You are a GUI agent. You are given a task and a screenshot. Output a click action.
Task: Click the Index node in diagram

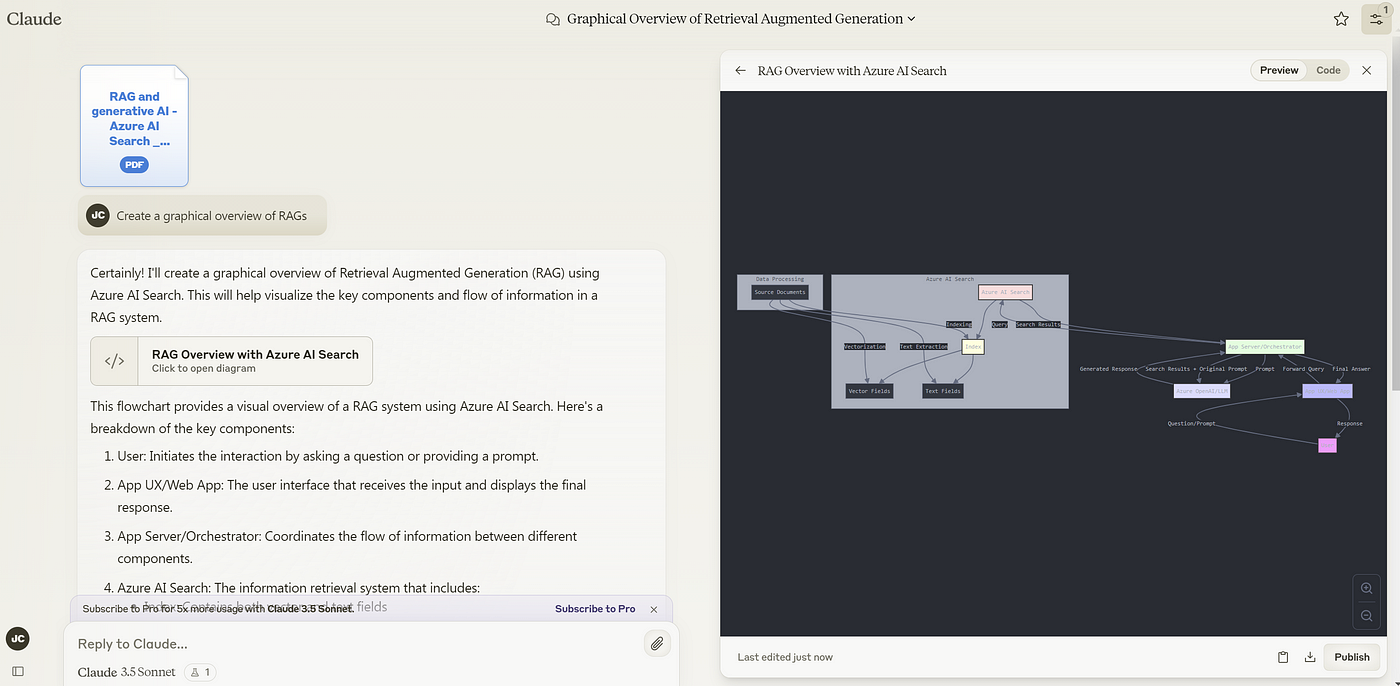tap(973, 347)
